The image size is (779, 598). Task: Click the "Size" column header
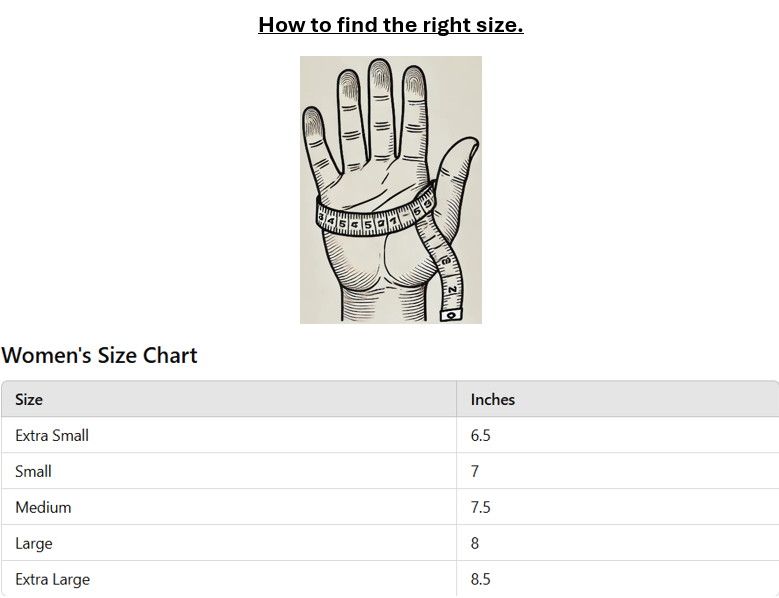29,399
